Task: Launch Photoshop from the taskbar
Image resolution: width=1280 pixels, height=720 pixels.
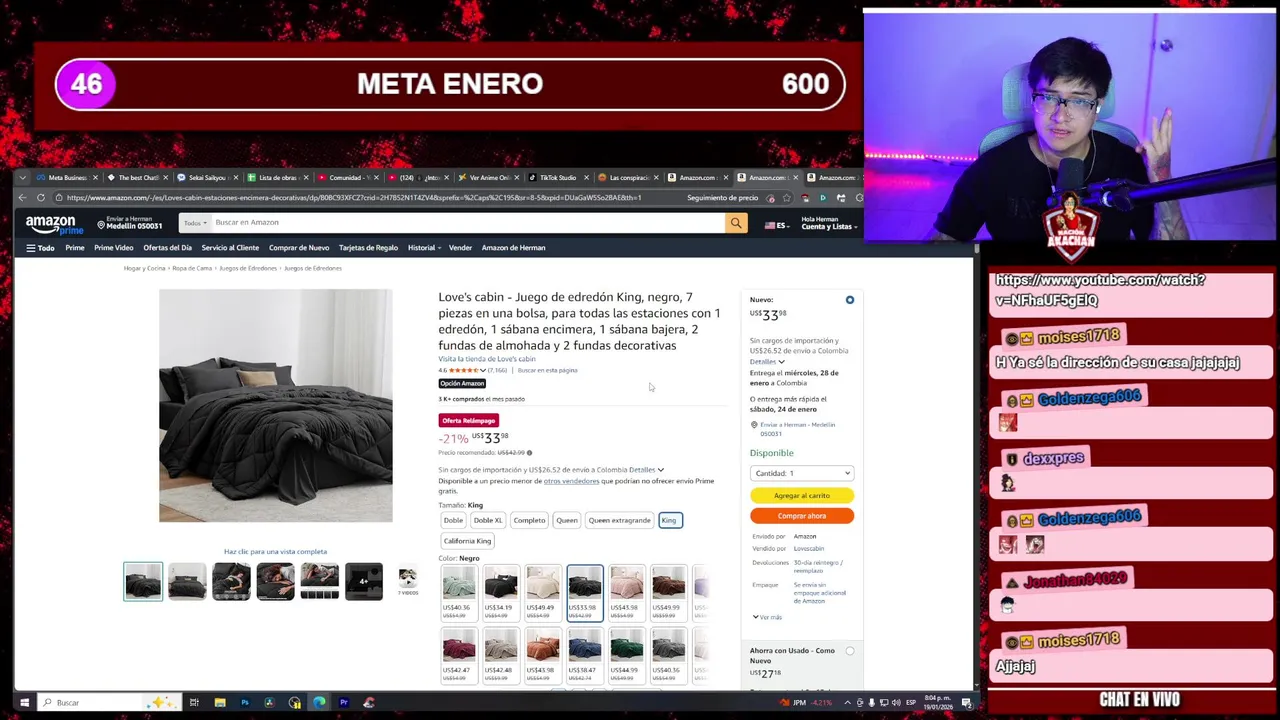Action: pos(244,702)
